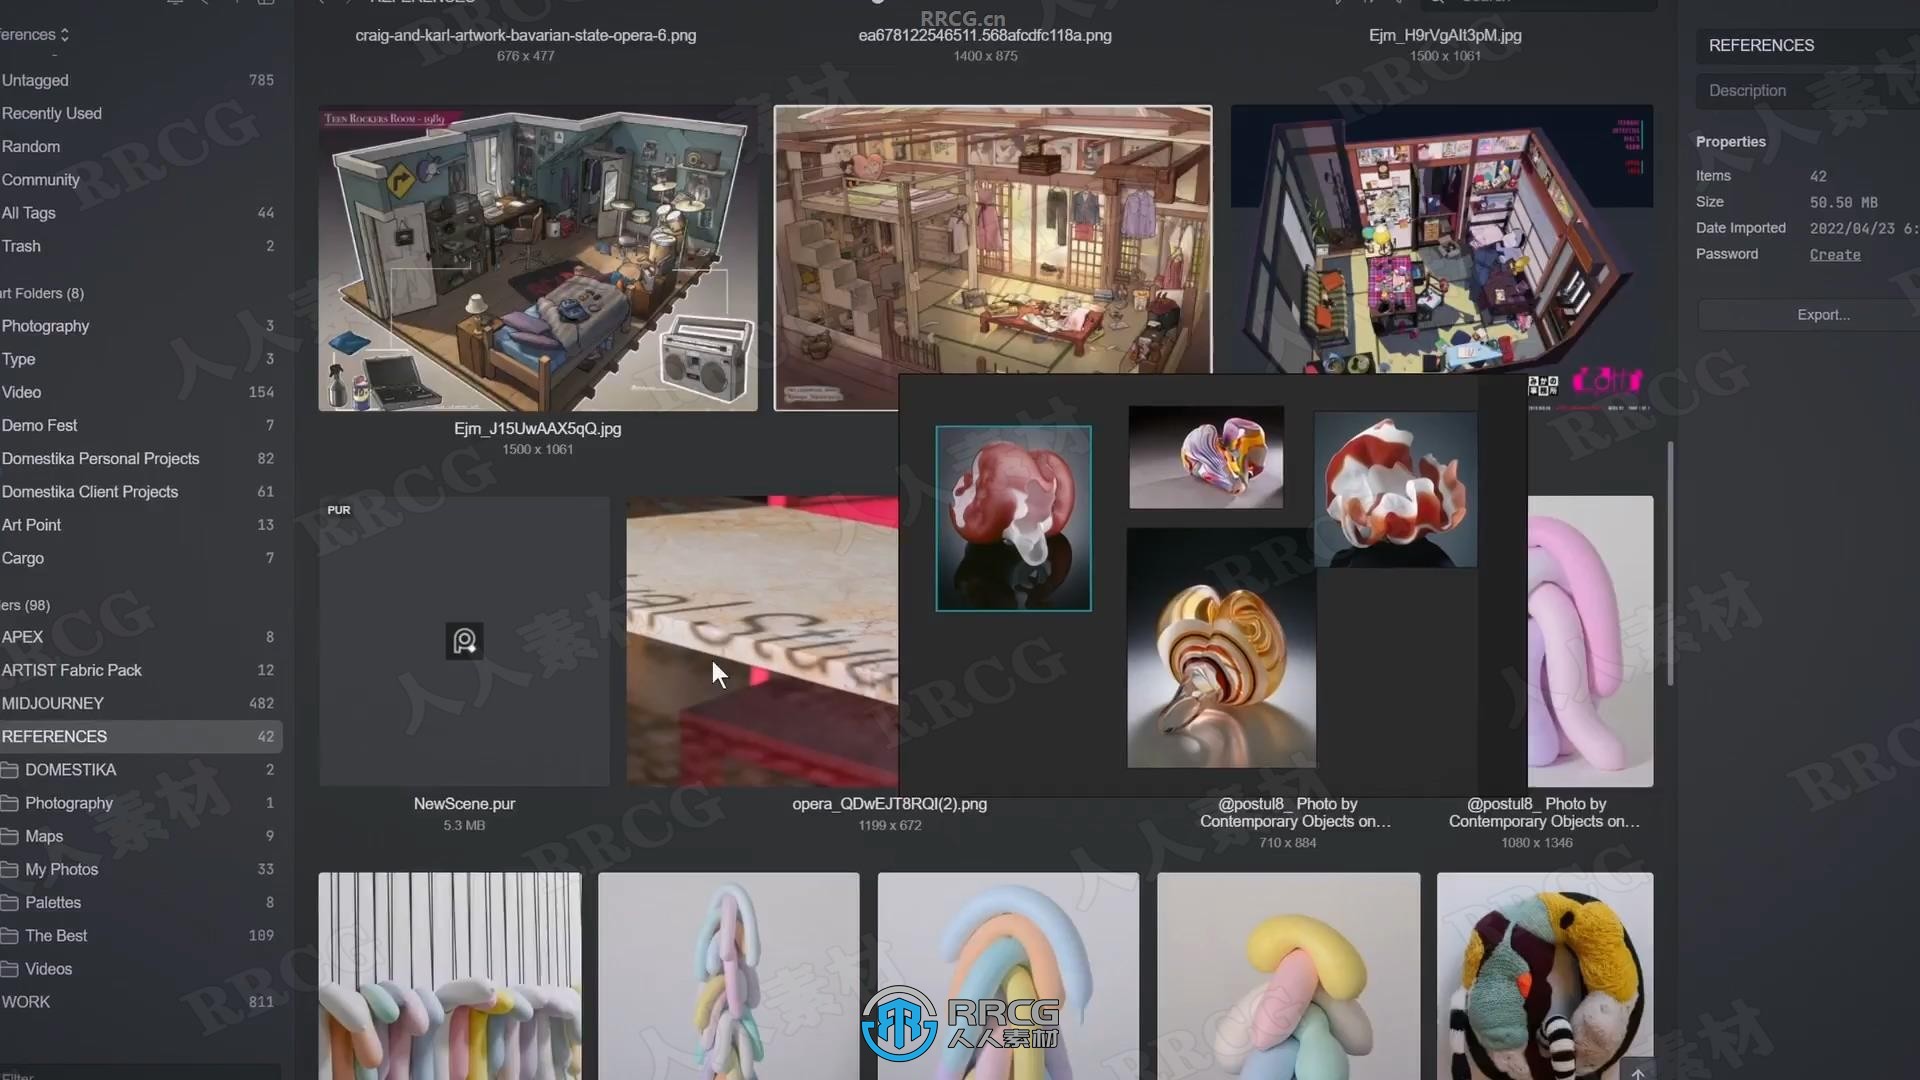
Task: Select the hanging pastel tubes thumbnail
Action: [x=450, y=976]
